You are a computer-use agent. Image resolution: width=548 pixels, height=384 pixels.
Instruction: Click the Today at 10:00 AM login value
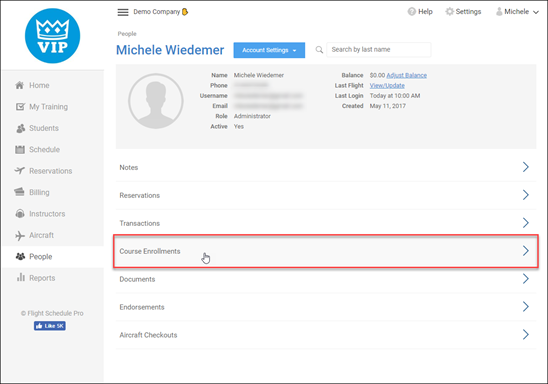[395, 96]
